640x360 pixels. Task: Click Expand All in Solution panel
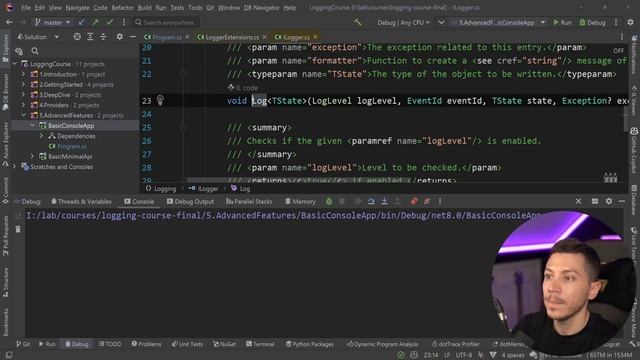tap(90, 37)
